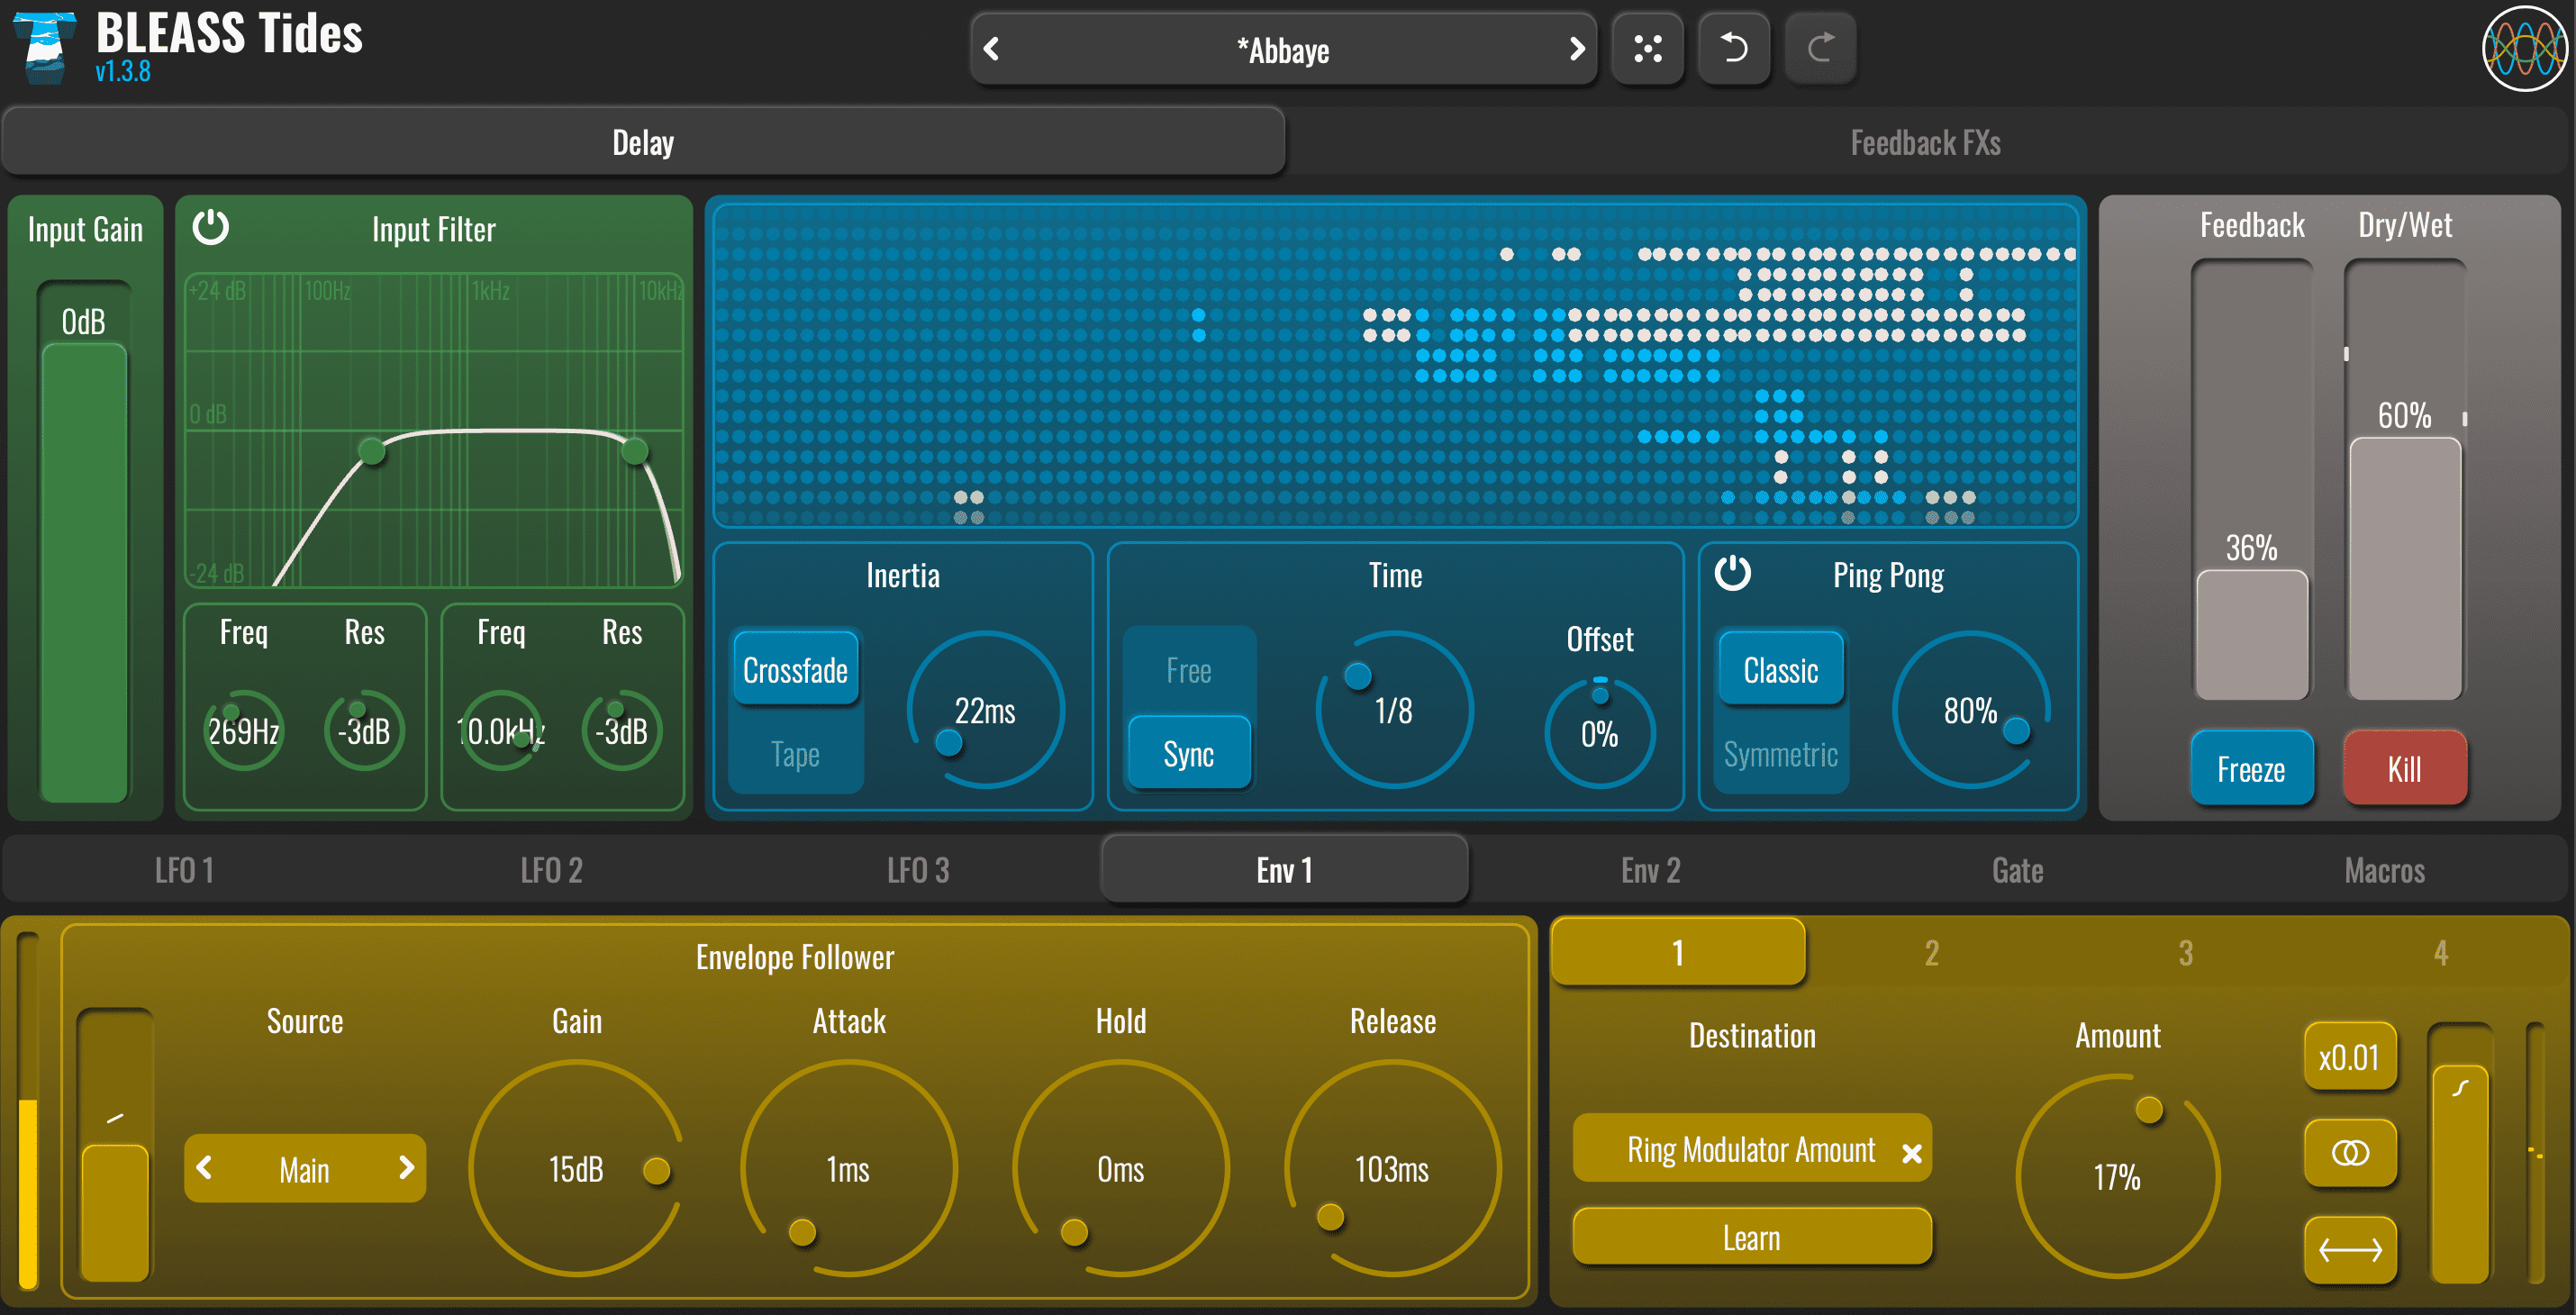Click the overlapping circles modulation icon

(2349, 1153)
